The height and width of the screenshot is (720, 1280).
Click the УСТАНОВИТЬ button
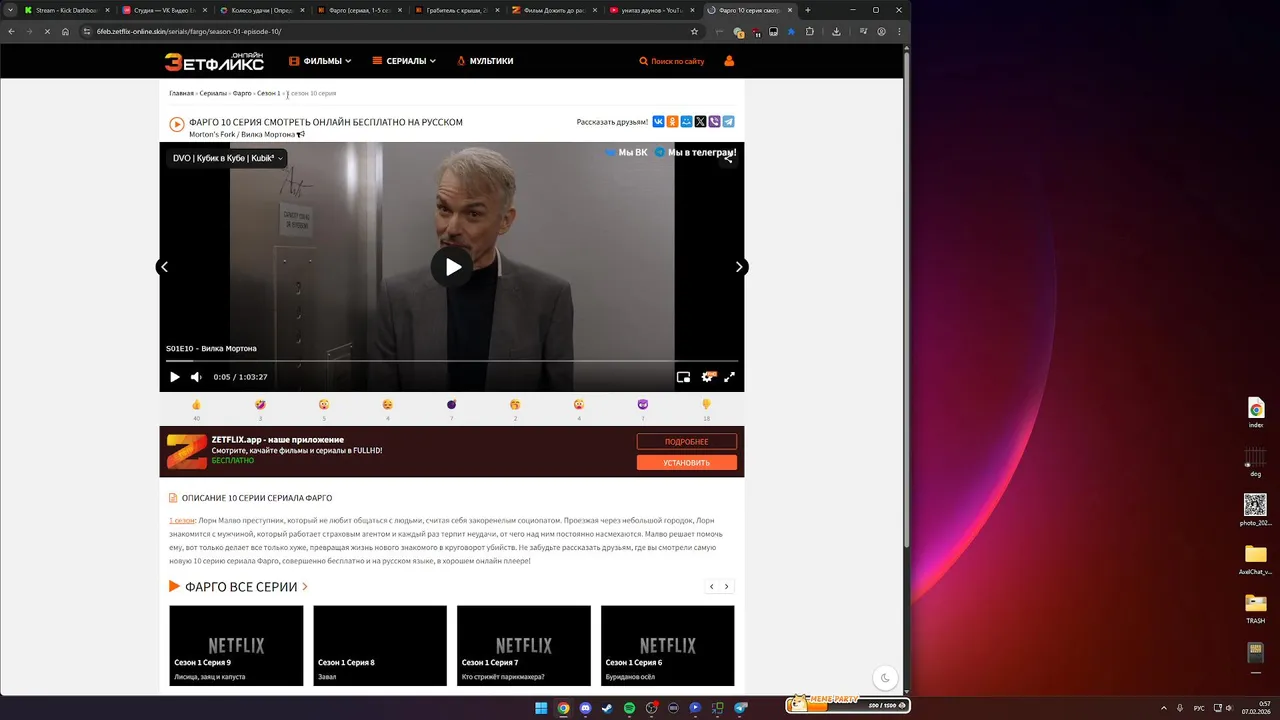click(x=687, y=463)
